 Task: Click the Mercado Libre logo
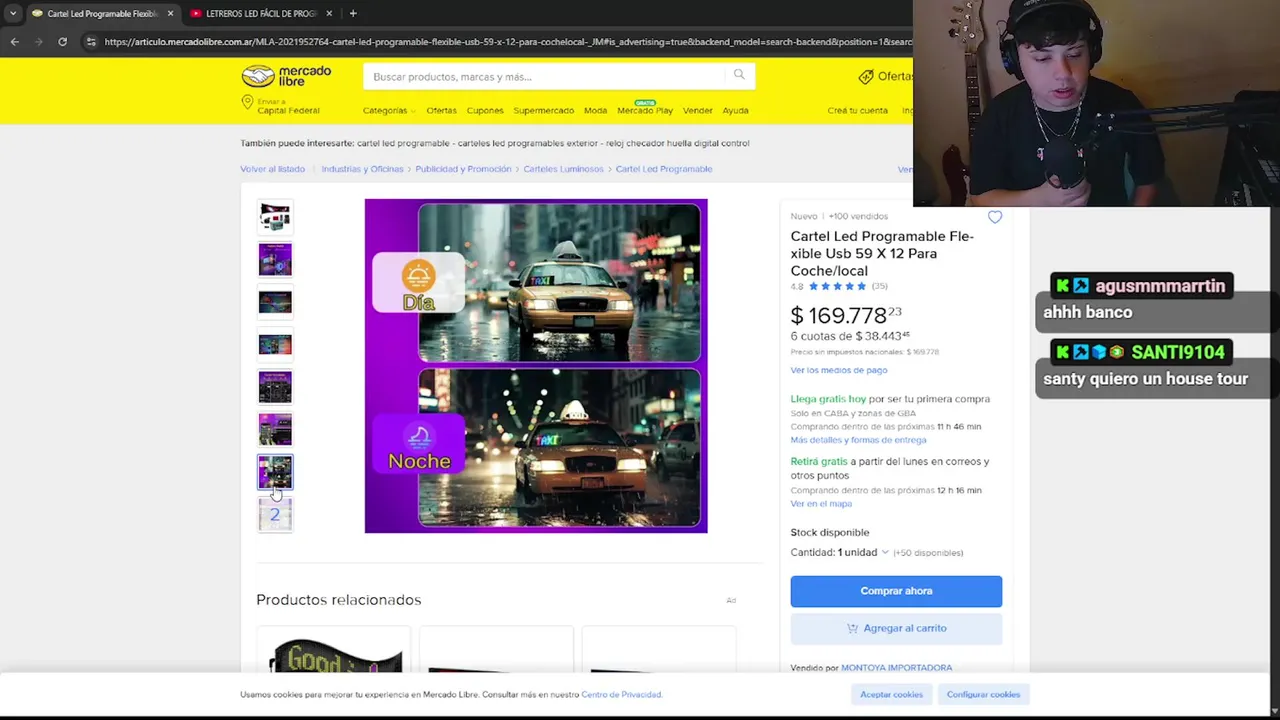(x=286, y=76)
